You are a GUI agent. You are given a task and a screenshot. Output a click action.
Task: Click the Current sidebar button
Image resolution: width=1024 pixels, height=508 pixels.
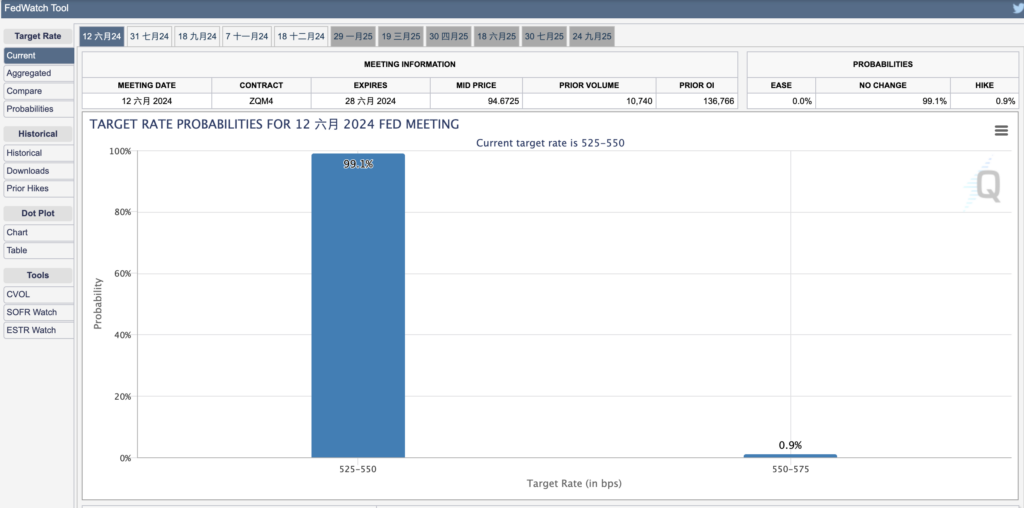click(x=39, y=56)
